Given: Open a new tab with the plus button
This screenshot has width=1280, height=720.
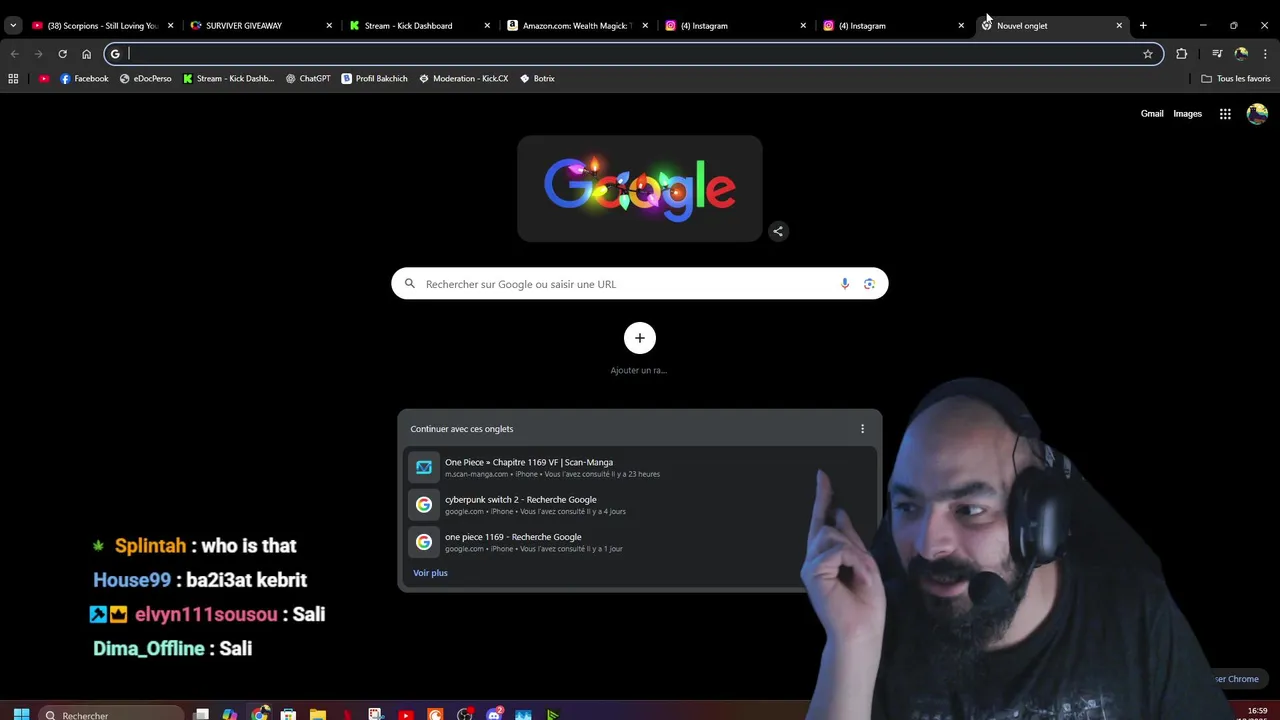Looking at the screenshot, I should [1143, 25].
